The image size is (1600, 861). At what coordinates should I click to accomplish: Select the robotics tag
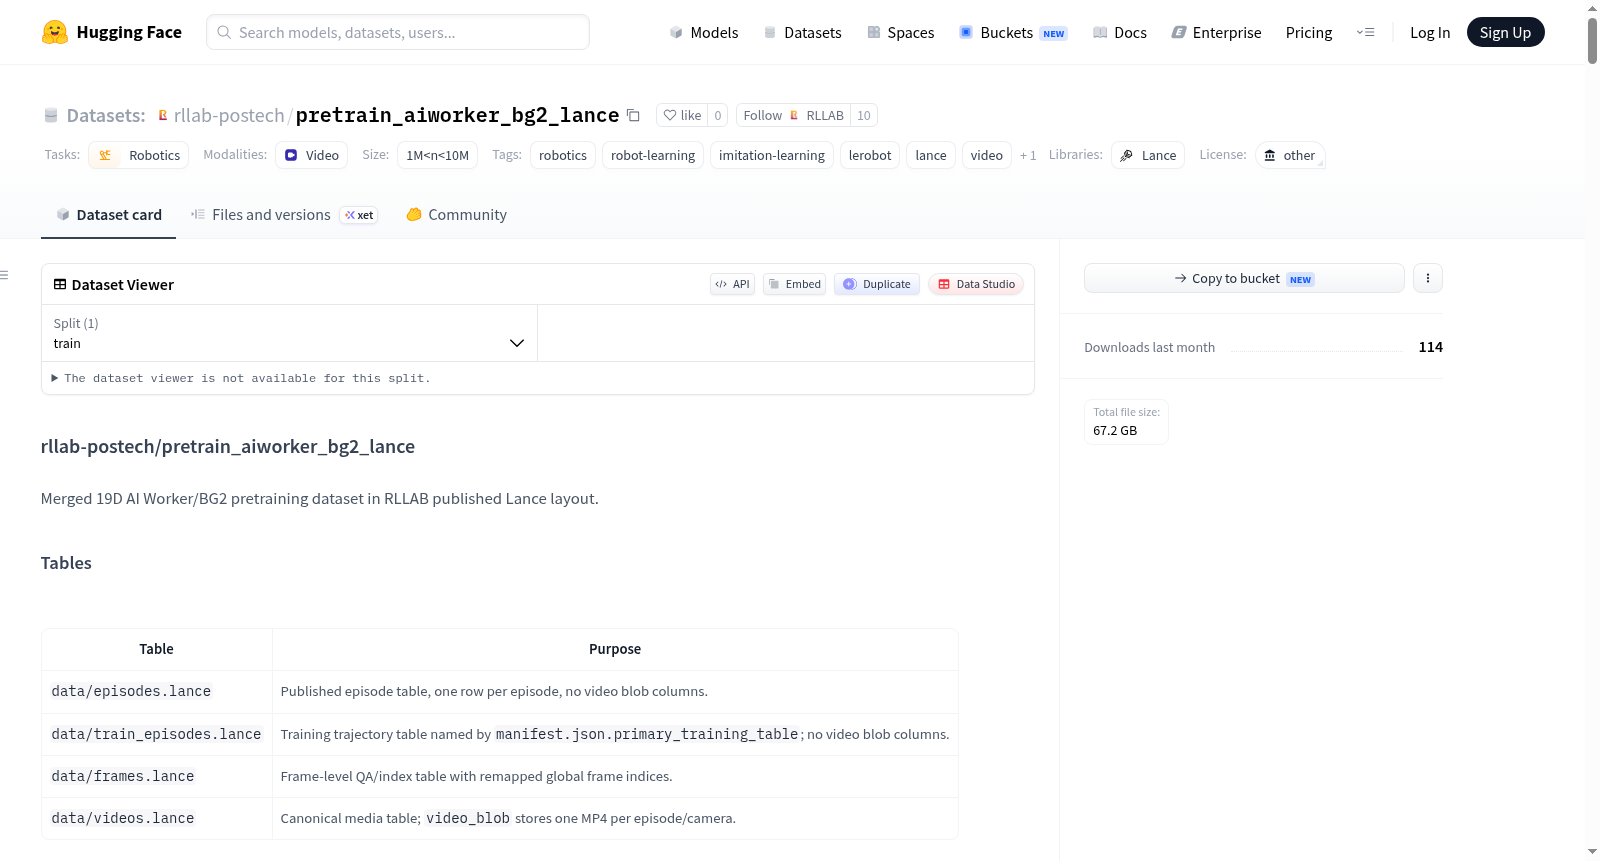tap(563, 155)
